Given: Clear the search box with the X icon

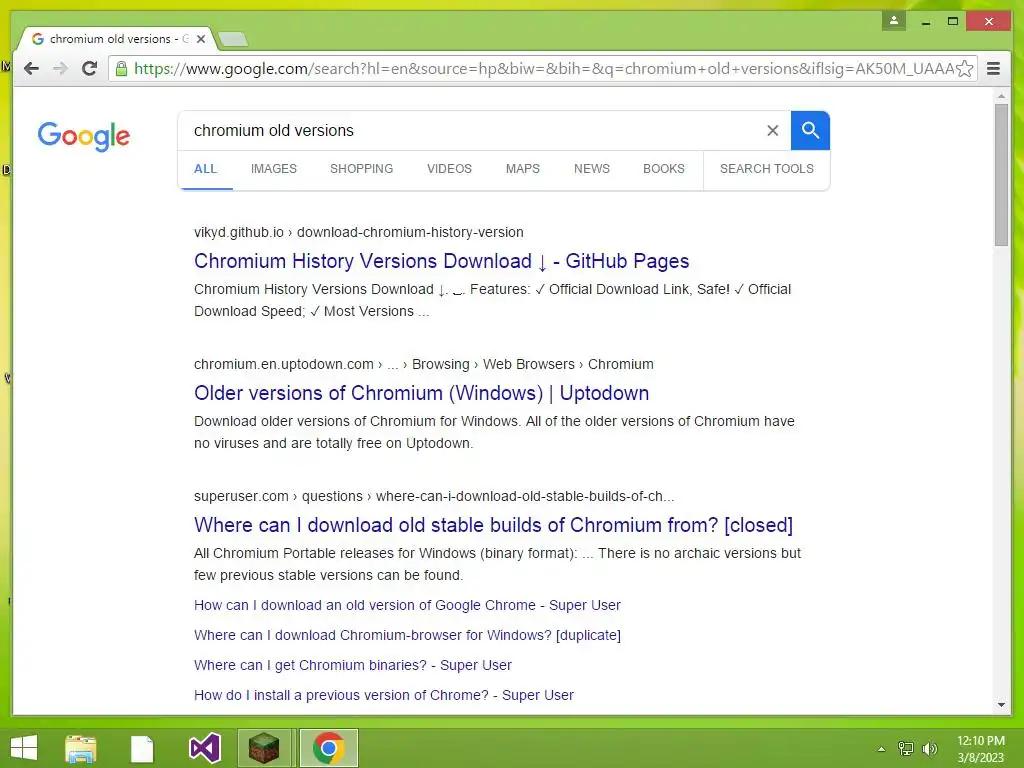Looking at the screenshot, I should [773, 131].
